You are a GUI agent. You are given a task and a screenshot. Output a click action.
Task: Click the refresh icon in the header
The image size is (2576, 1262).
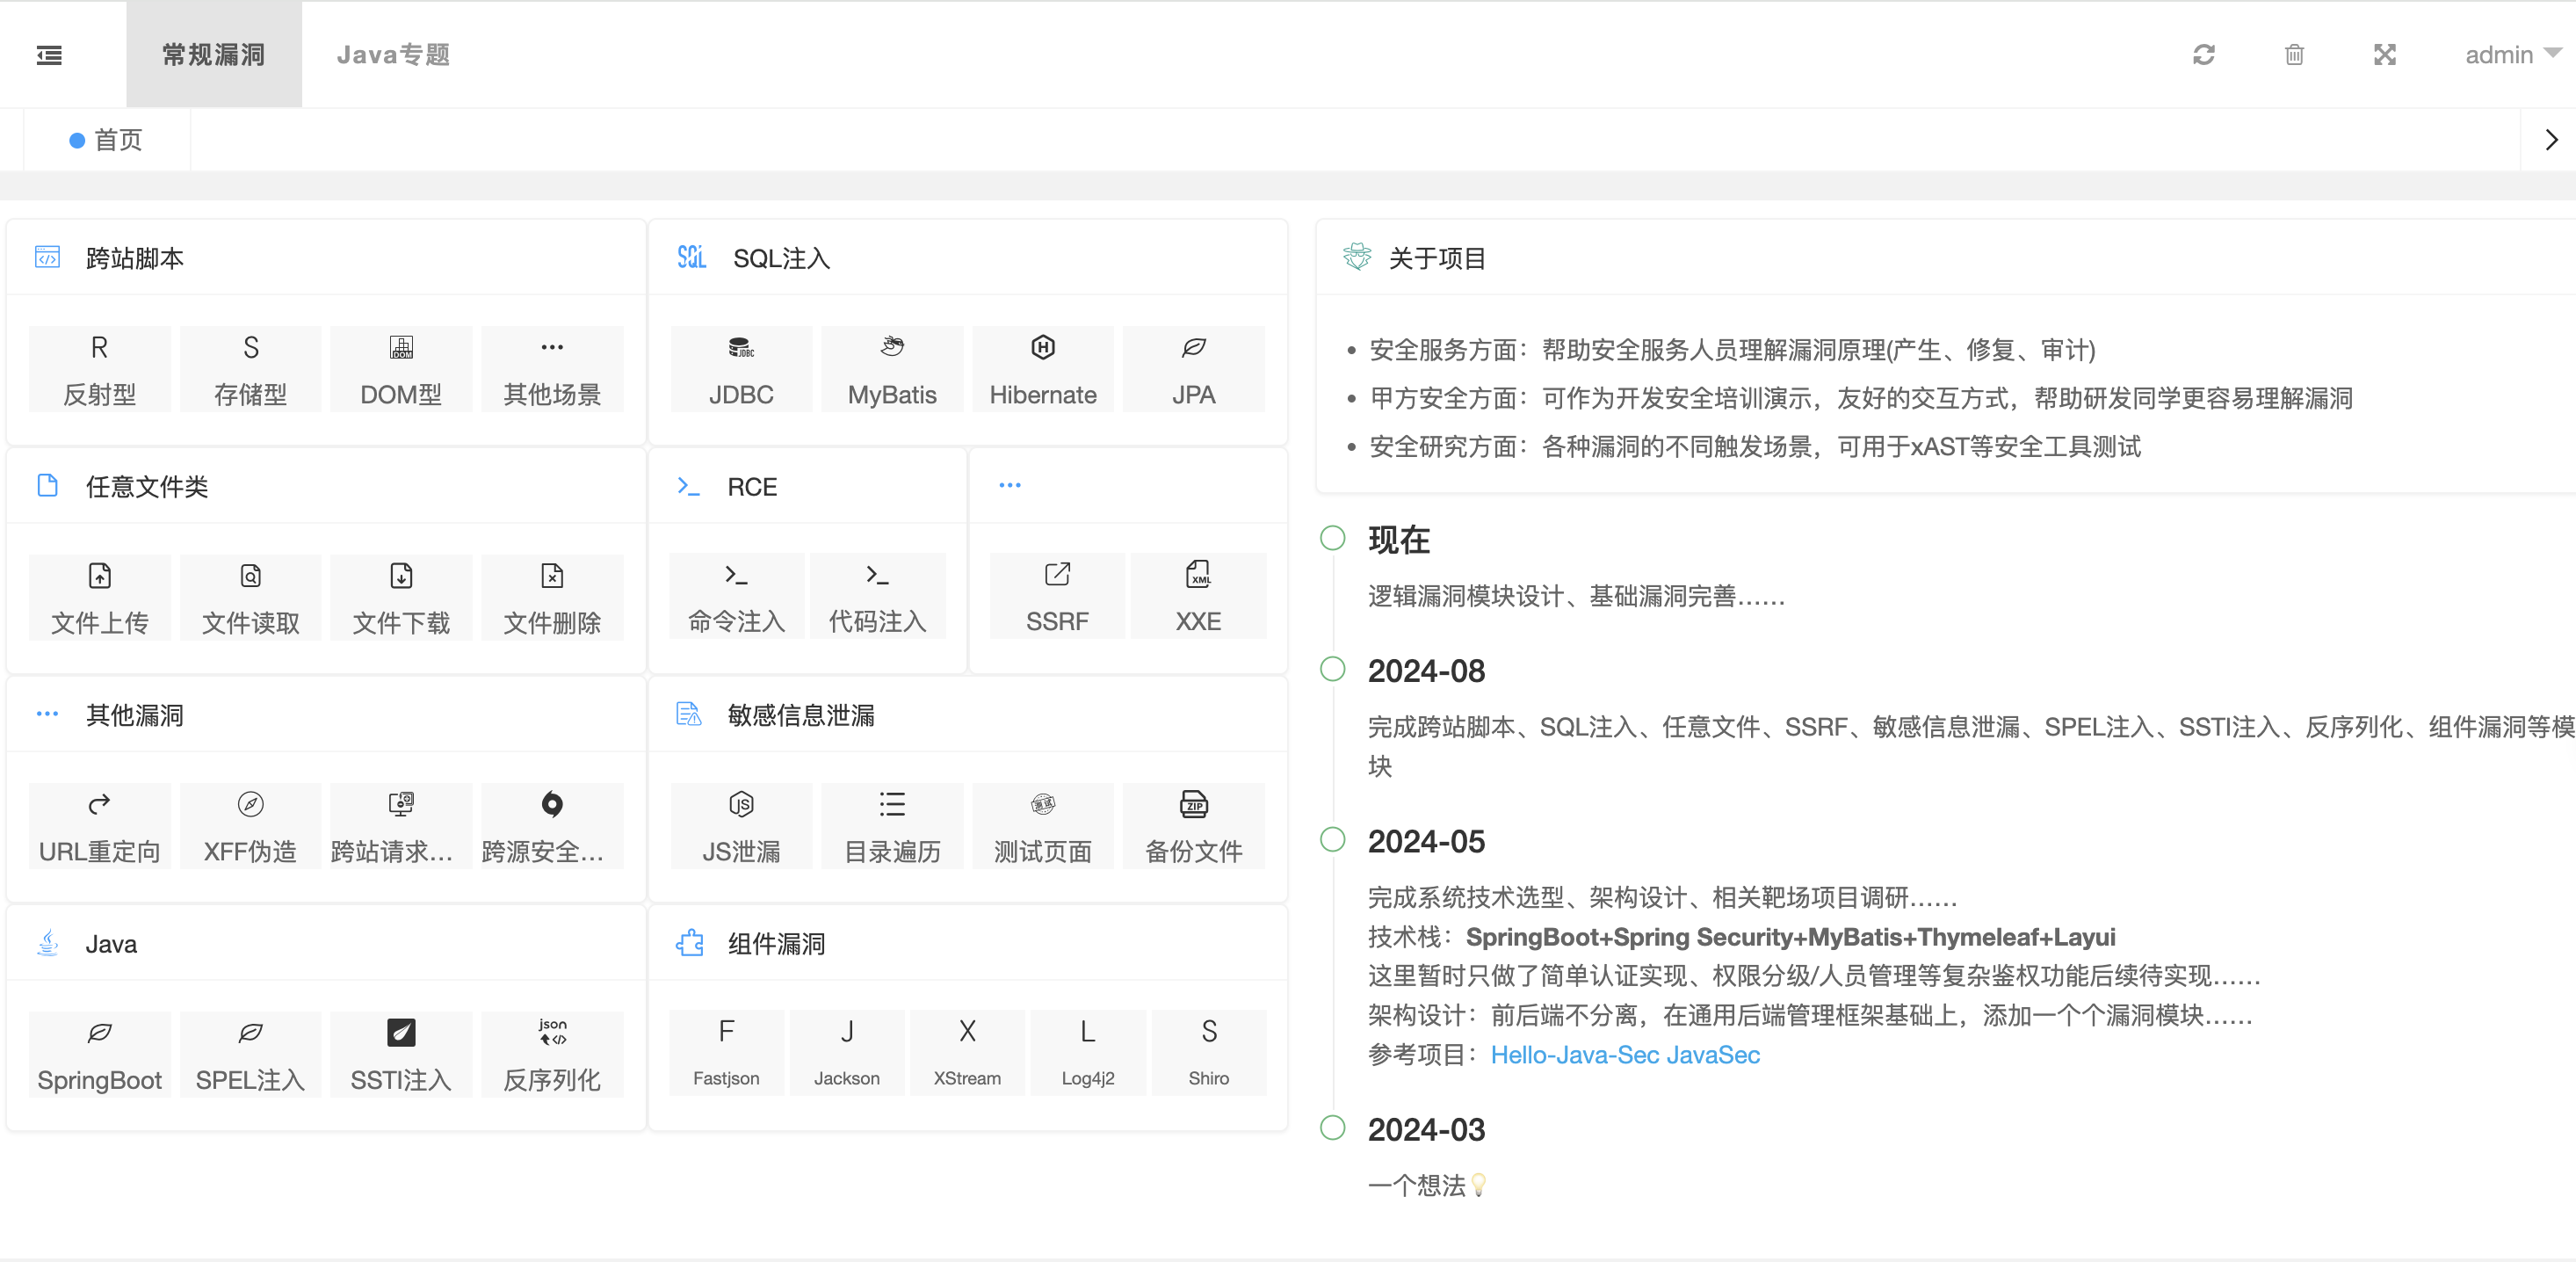[2203, 55]
